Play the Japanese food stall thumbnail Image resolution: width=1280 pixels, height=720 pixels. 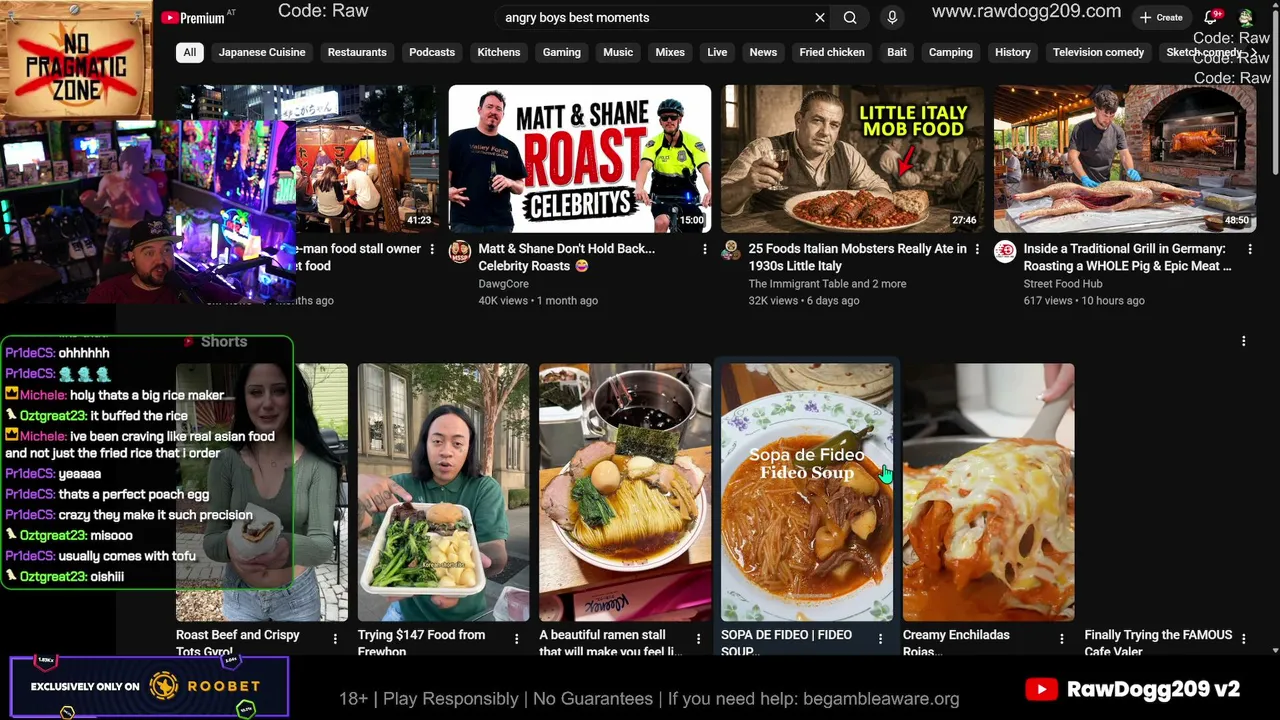point(366,158)
